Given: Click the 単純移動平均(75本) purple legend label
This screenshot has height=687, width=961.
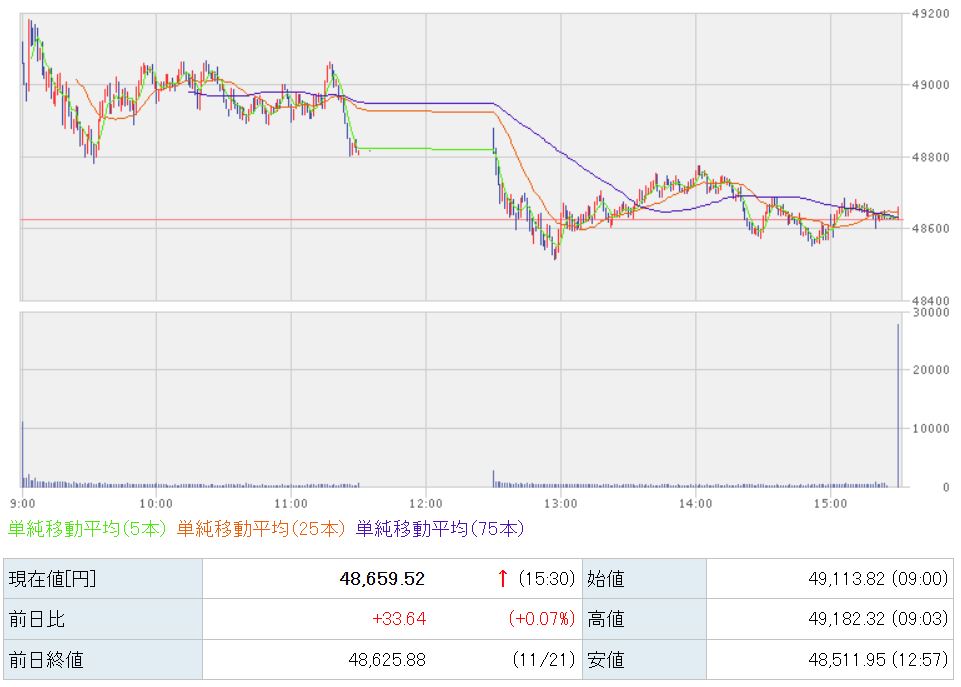Looking at the screenshot, I should tap(439, 528).
